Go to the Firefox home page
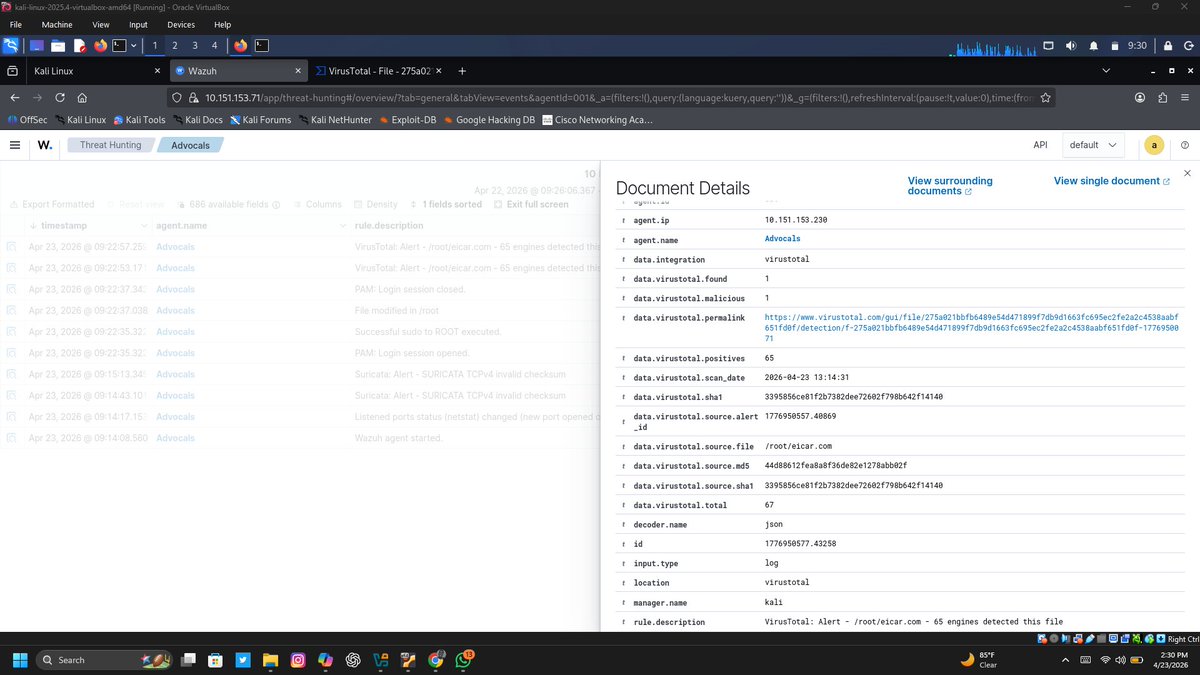This screenshot has width=1200, height=675. [82, 97]
